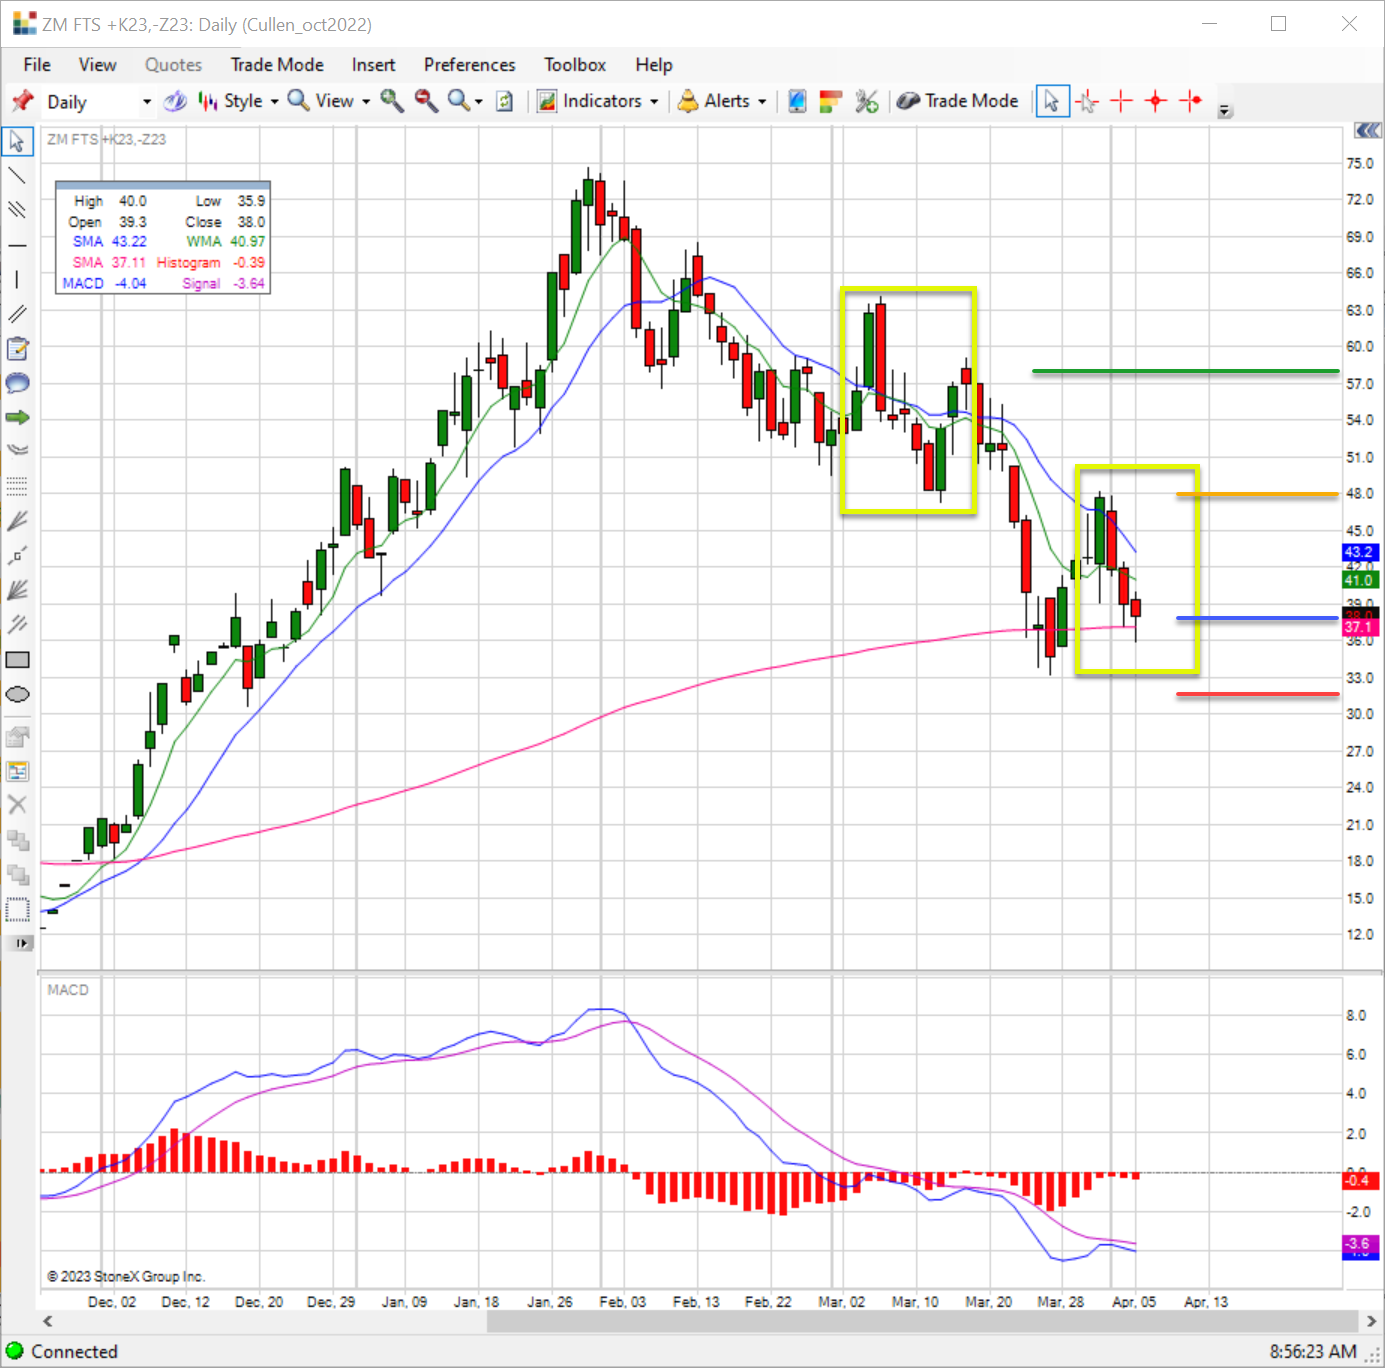The image size is (1385, 1368).
Task: Select the pointer with crosshair cursor mode
Action: click(x=1087, y=101)
